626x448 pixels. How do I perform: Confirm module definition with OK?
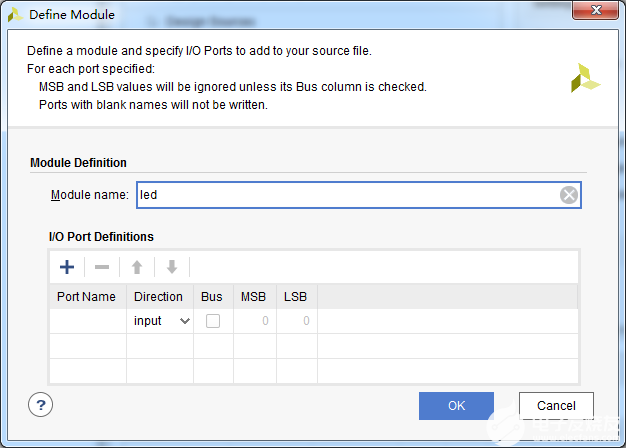456,405
